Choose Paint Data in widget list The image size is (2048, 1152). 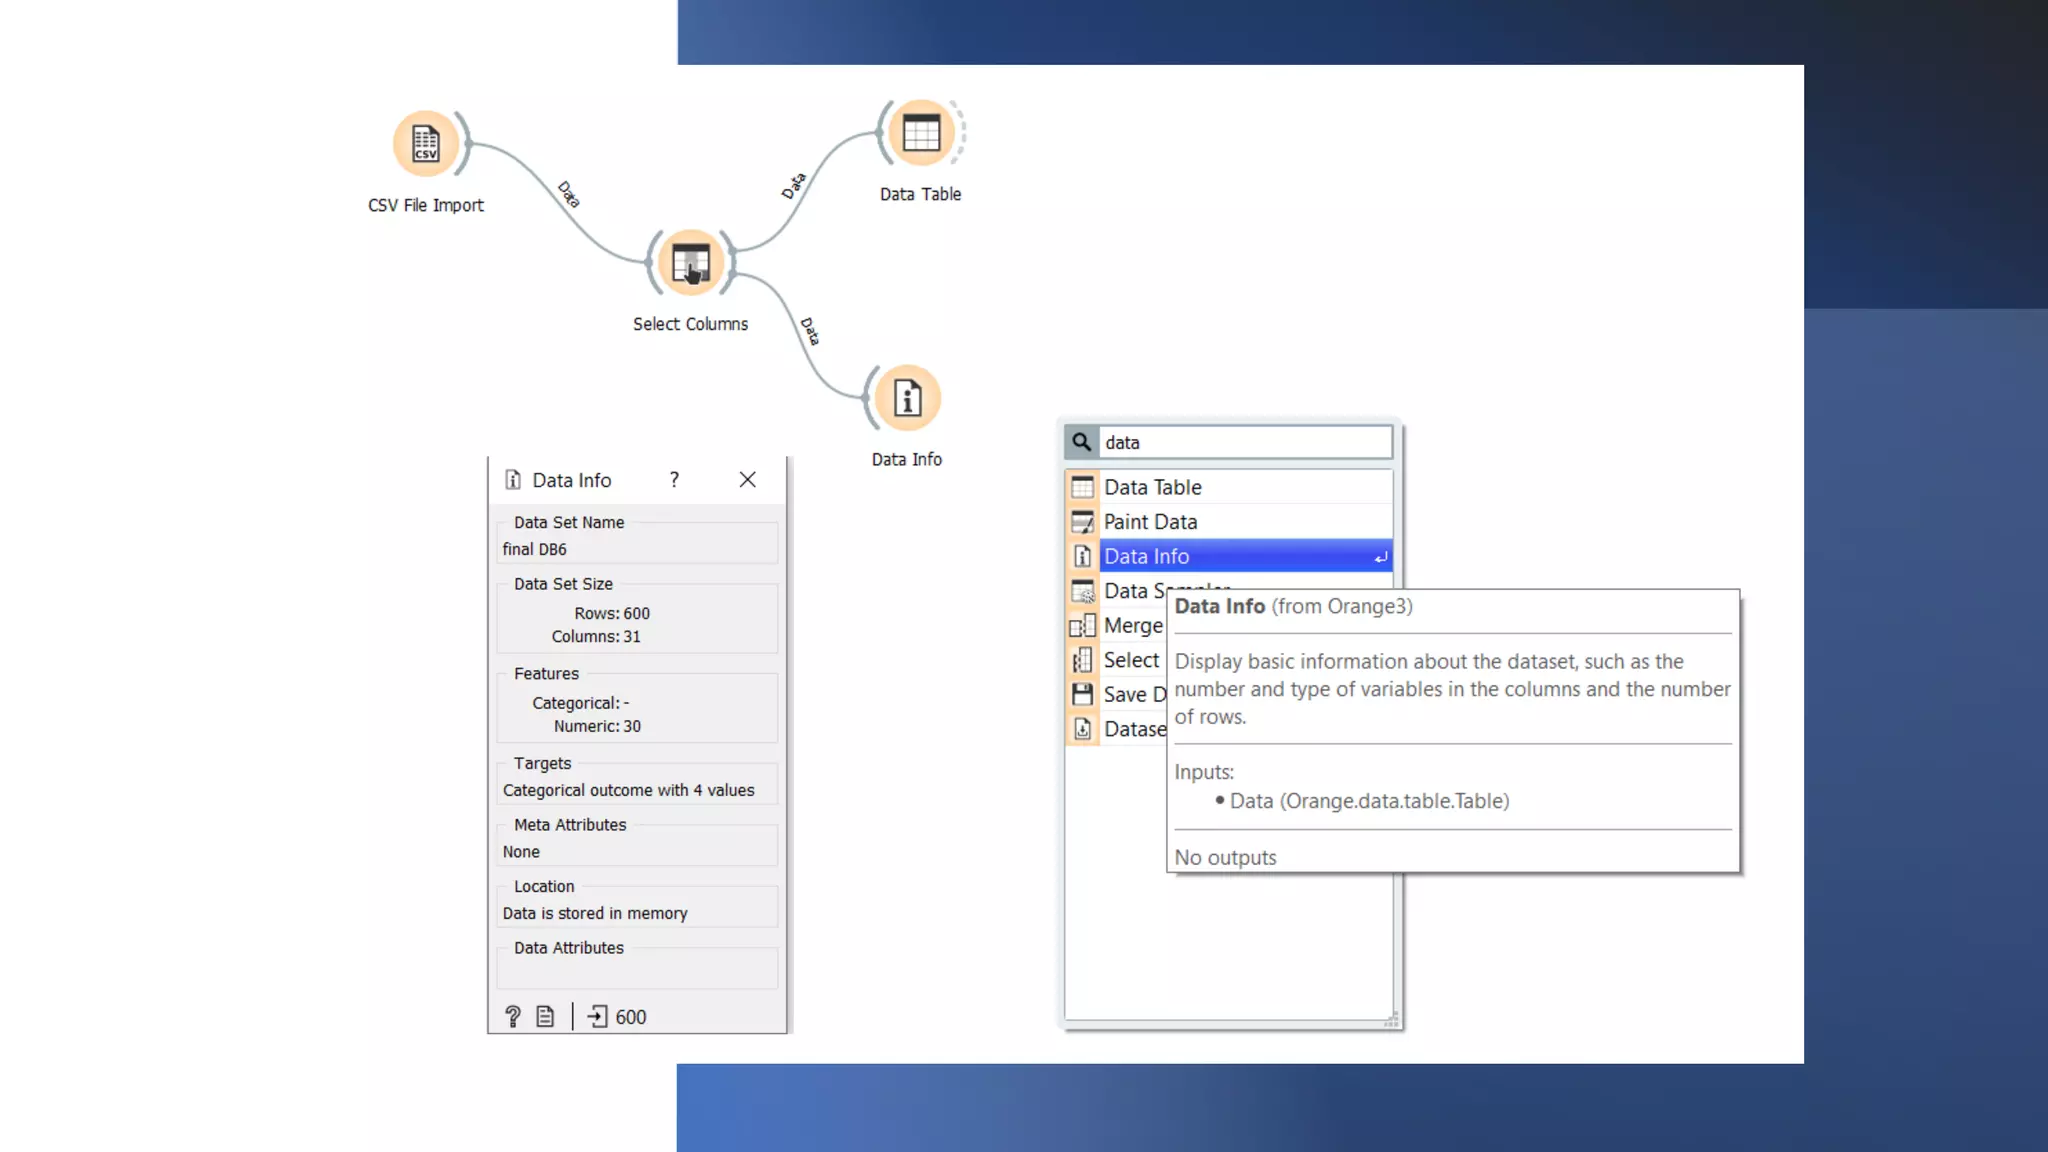[1150, 522]
